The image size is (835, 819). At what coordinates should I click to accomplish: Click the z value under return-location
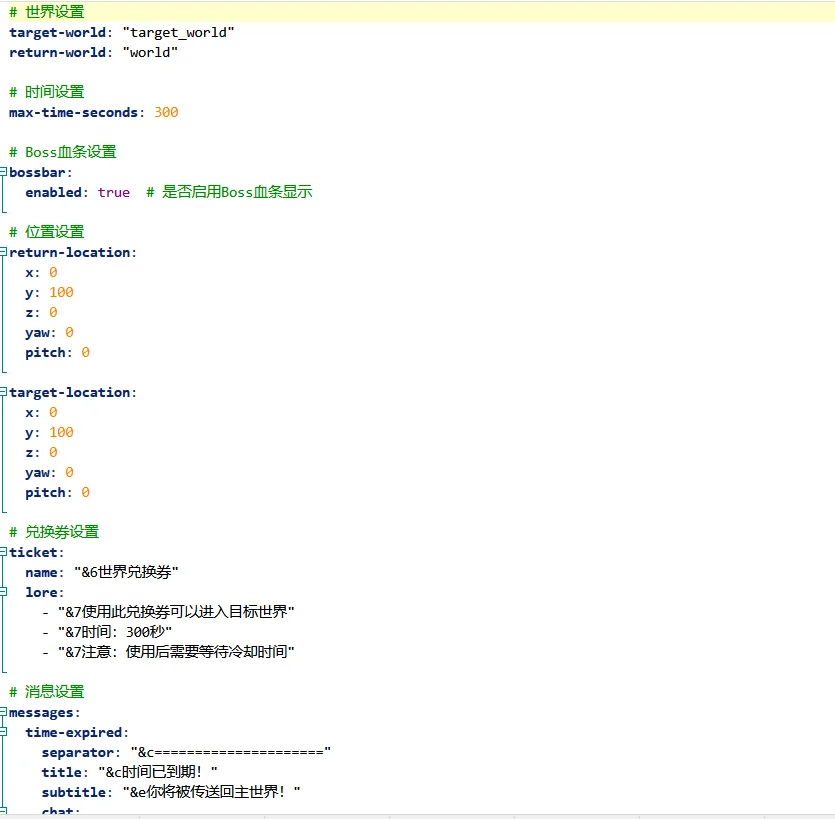click(x=53, y=313)
